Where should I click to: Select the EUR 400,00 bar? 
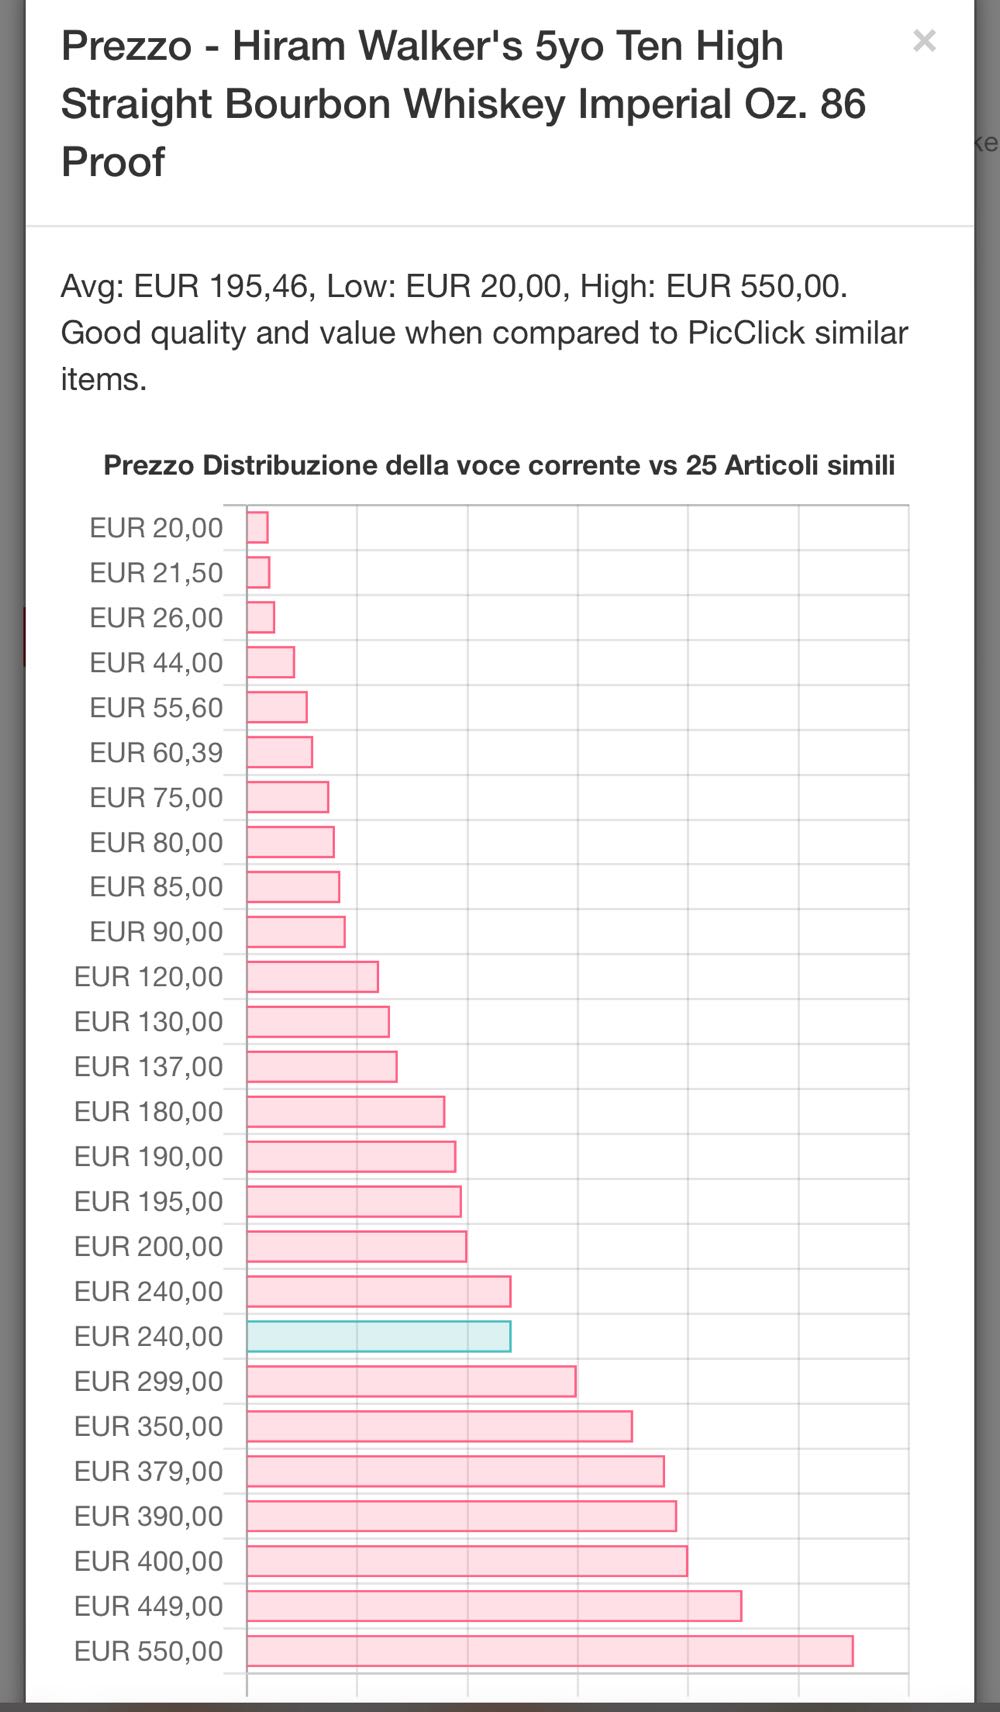pos(467,1561)
